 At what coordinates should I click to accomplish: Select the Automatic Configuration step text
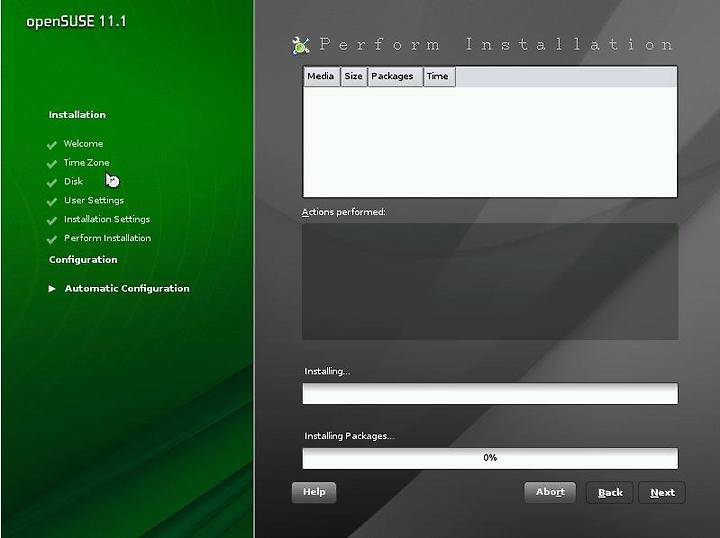point(127,288)
